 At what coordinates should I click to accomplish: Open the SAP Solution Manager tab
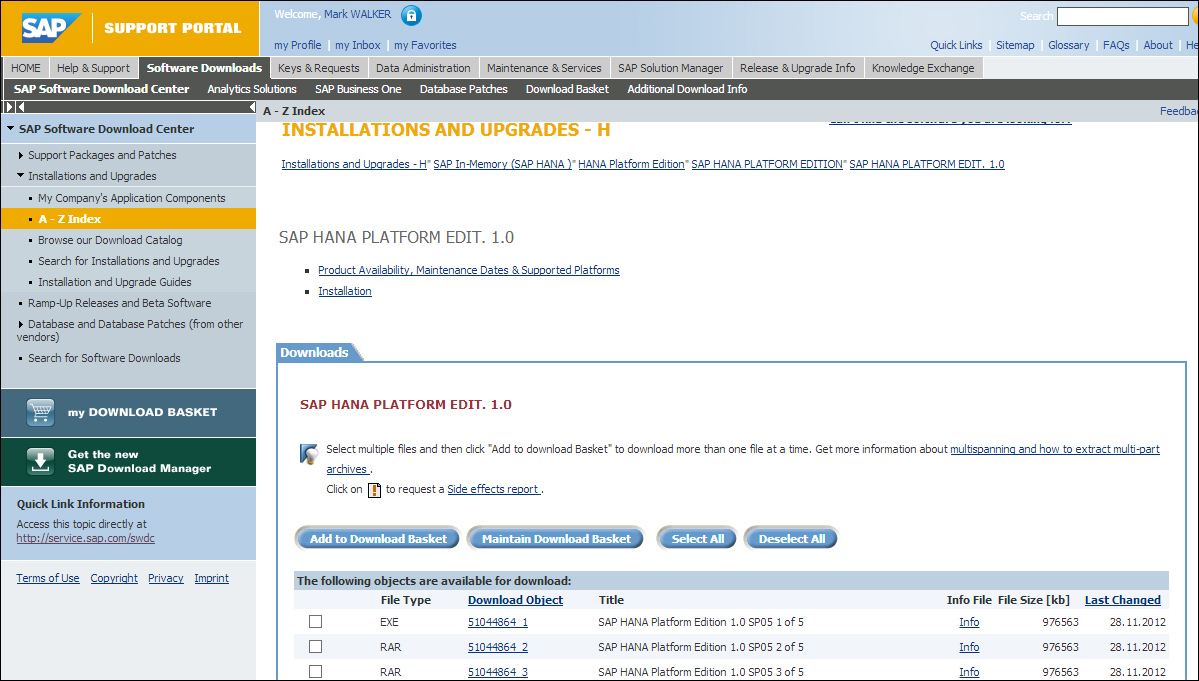pos(671,68)
